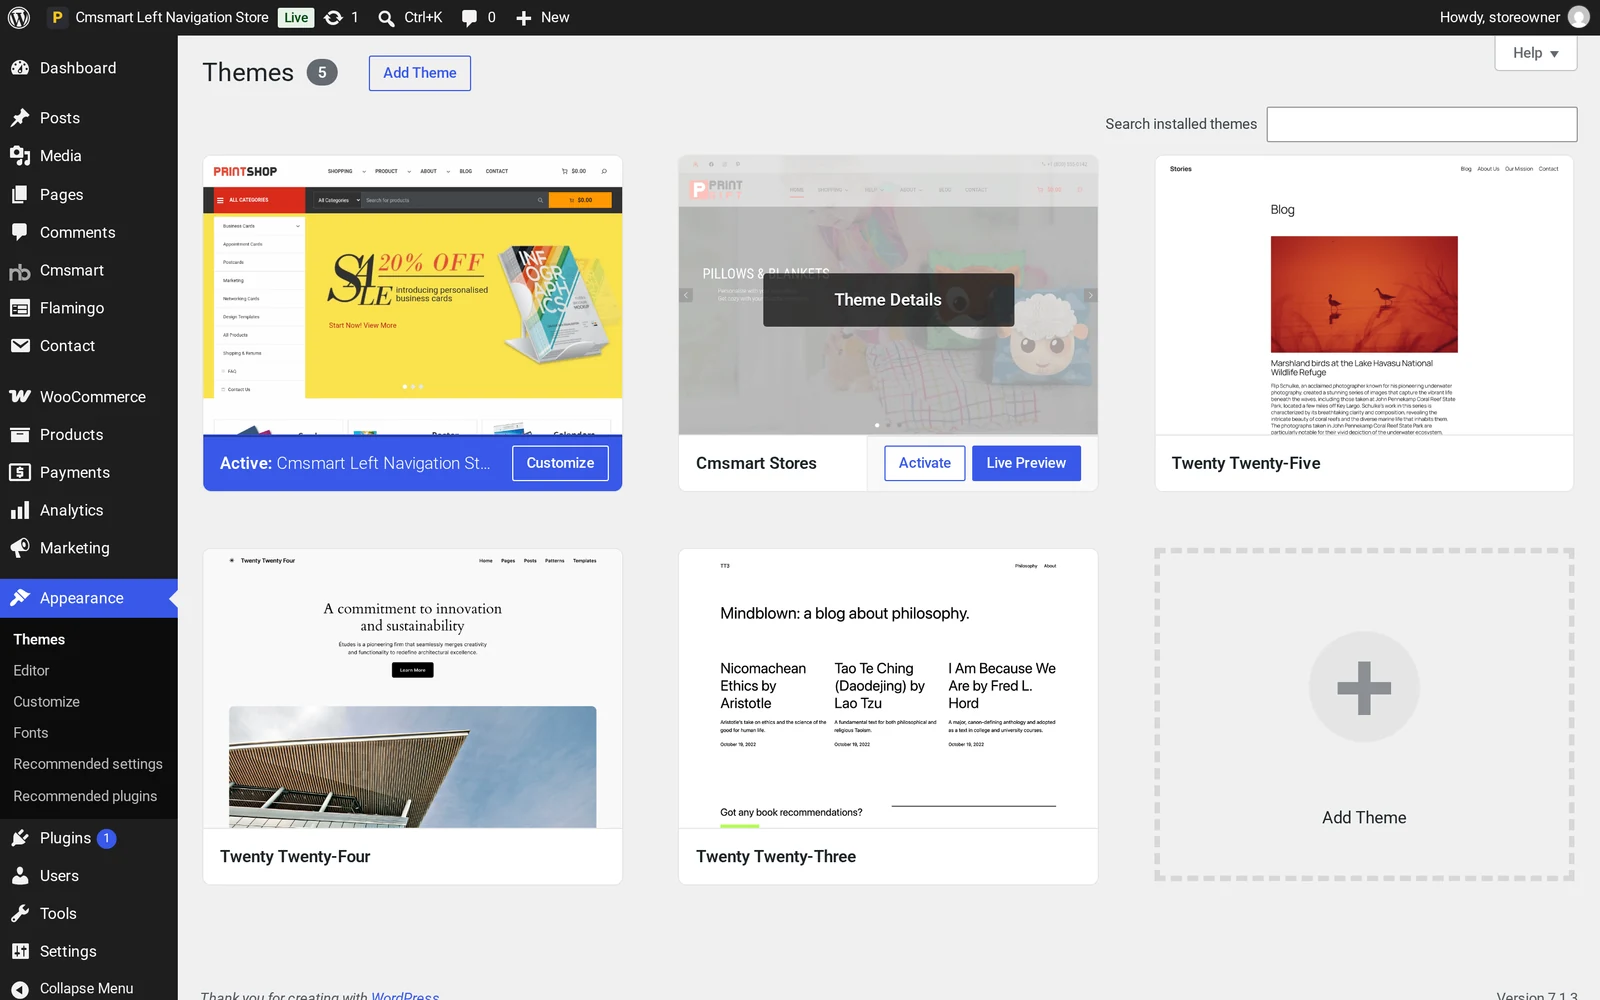This screenshot has width=1600, height=1000.
Task: Click the Marketing megaphone icon
Action: tap(20, 548)
